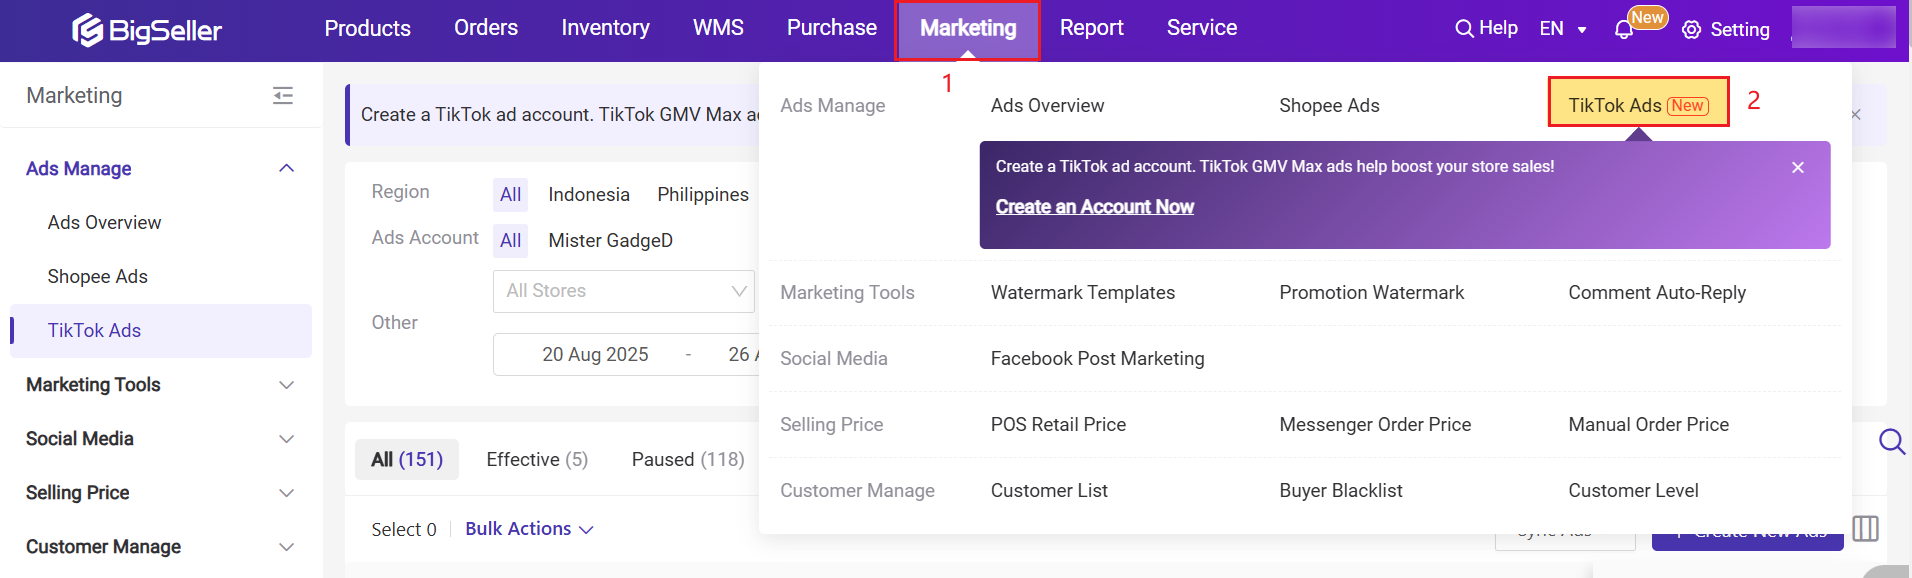The image size is (1912, 578).
Task: Open the WMS menu
Action: [718, 28]
